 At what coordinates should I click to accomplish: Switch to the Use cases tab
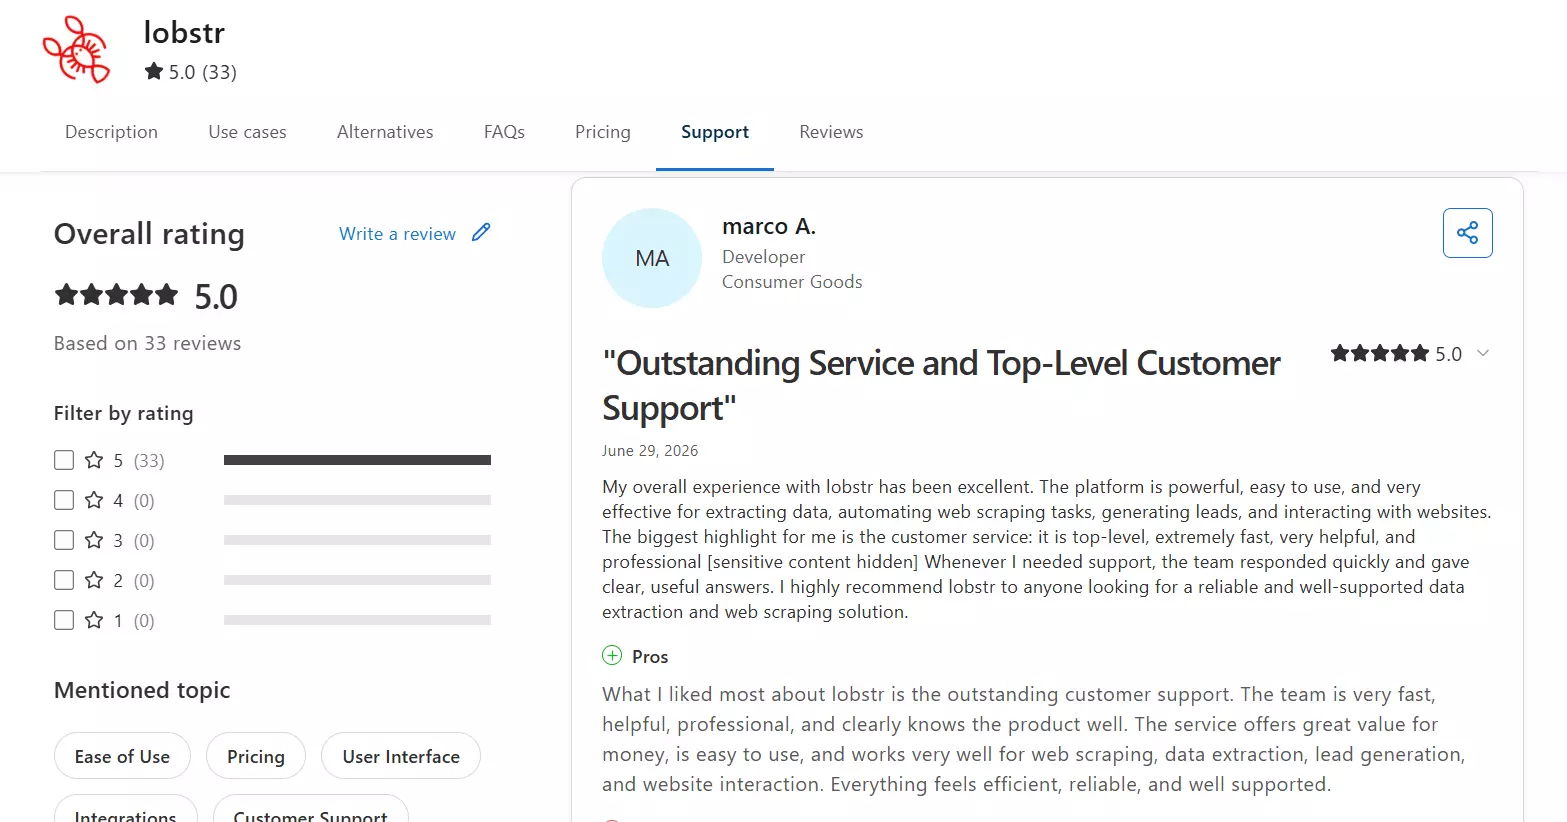tap(247, 132)
